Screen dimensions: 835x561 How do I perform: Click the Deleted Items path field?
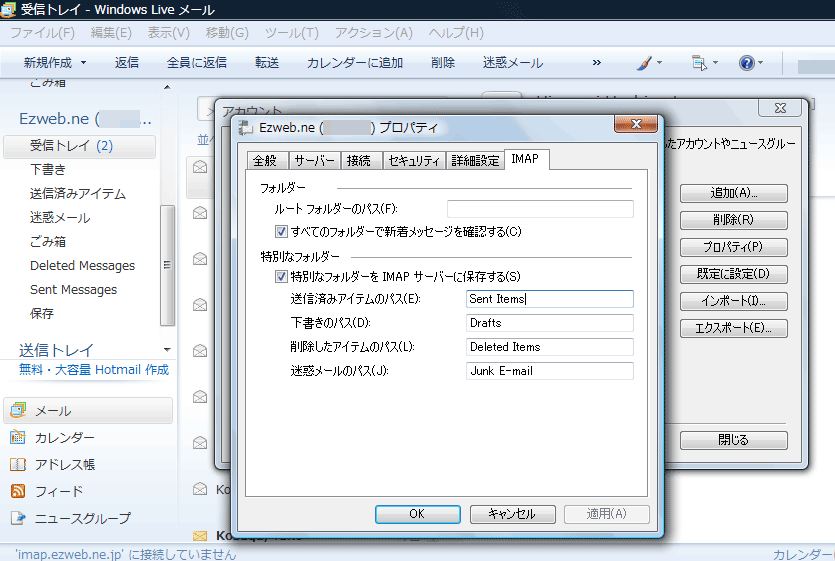click(x=550, y=347)
